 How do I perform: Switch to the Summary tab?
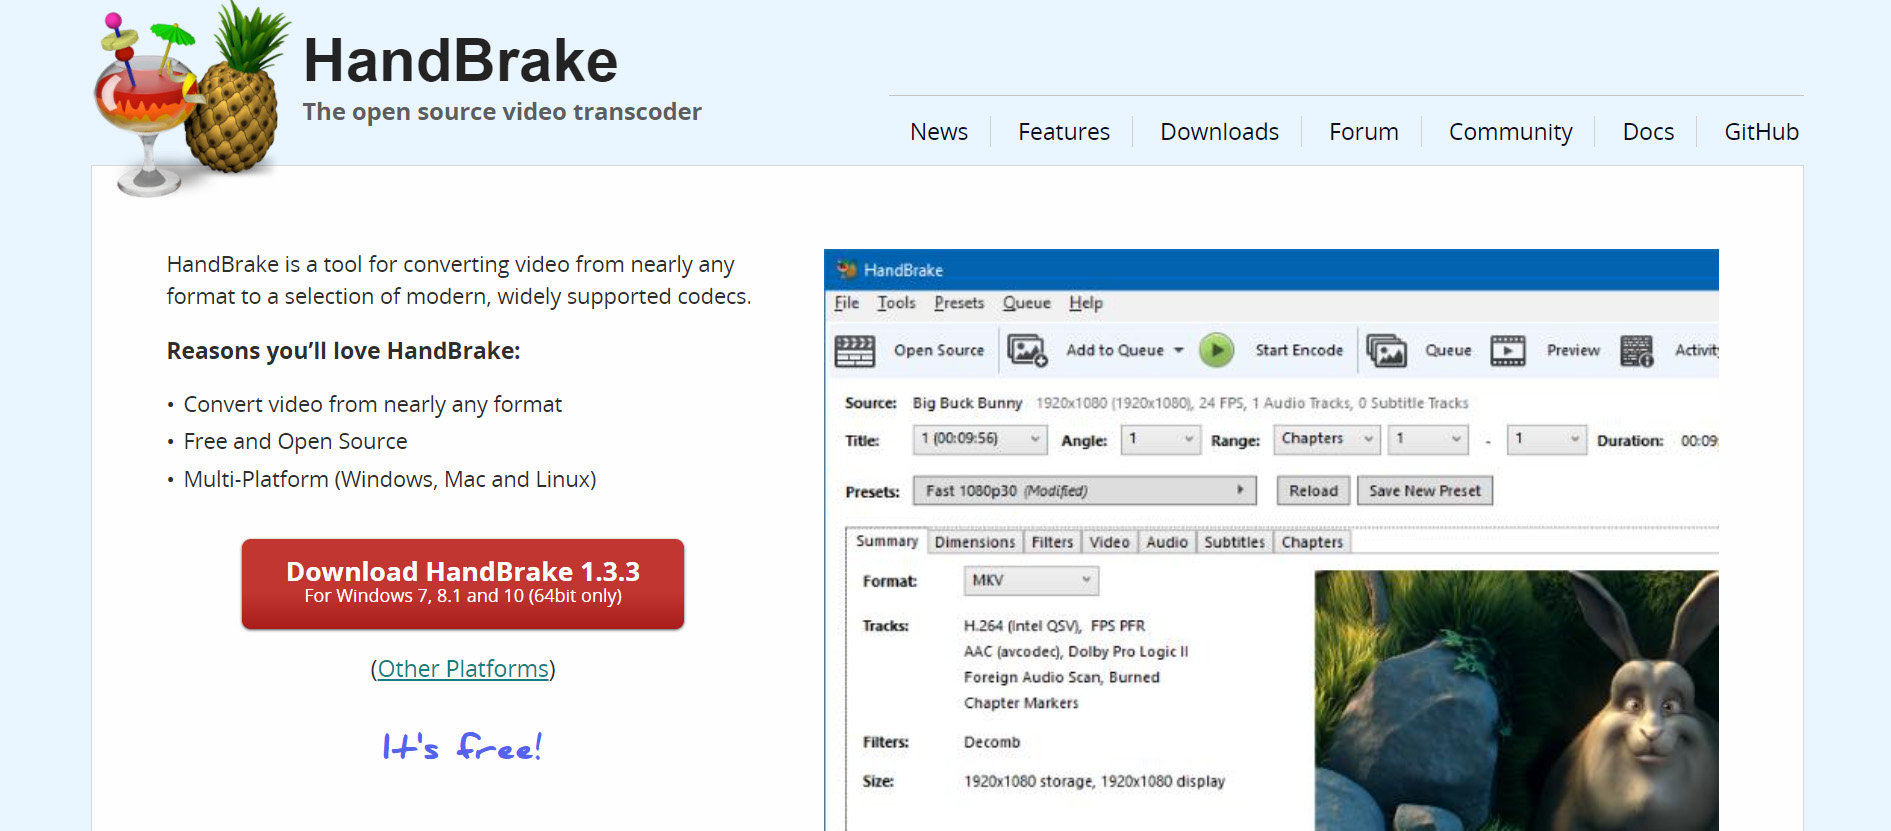tap(886, 541)
